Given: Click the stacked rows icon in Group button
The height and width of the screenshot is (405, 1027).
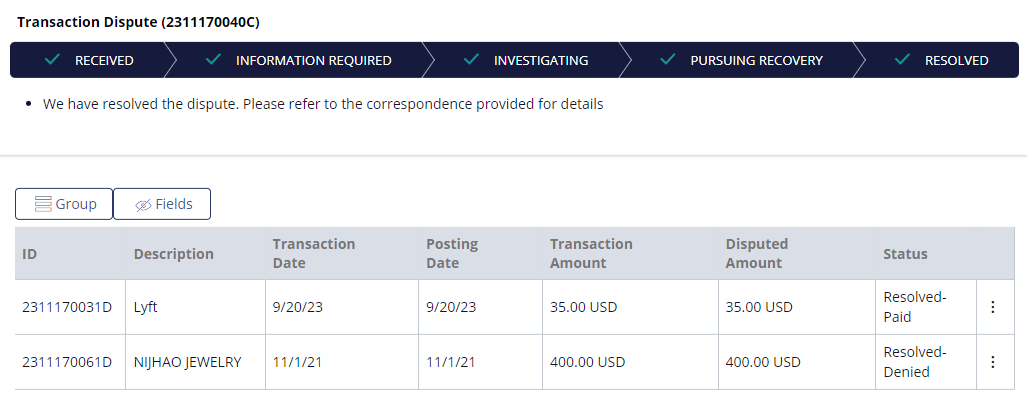Looking at the screenshot, I should (43, 204).
